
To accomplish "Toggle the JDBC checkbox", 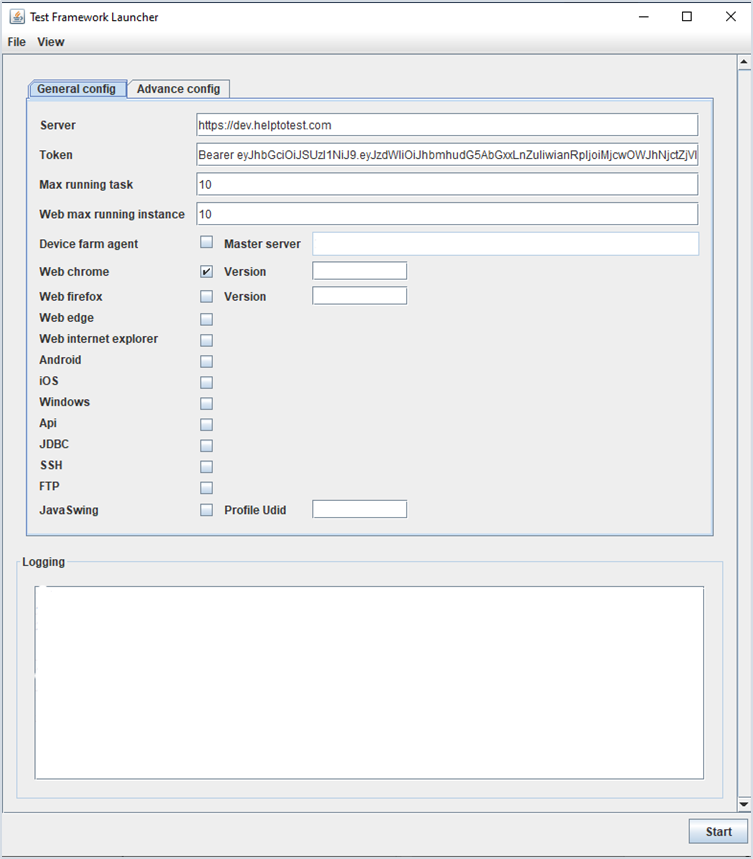I will click(x=207, y=445).
